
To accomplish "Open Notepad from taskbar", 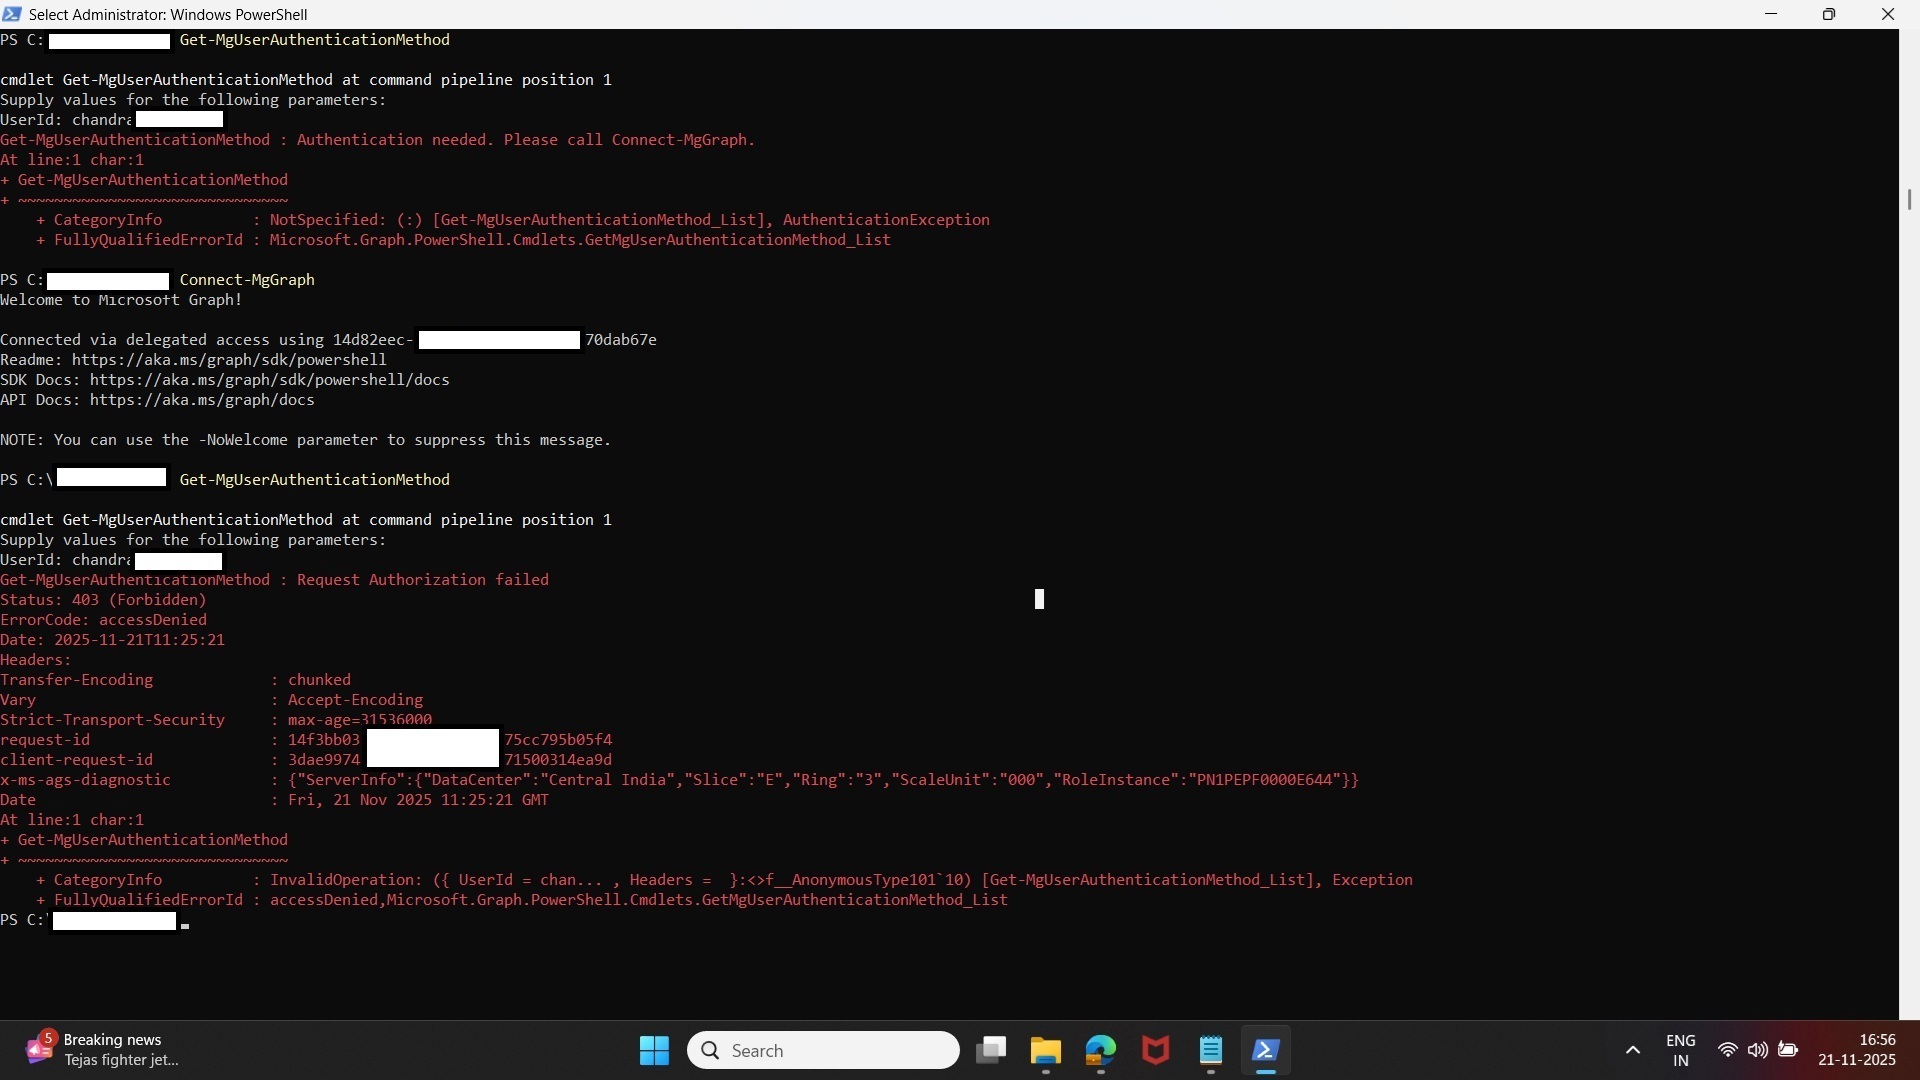I will [x=1211, y=1050].
